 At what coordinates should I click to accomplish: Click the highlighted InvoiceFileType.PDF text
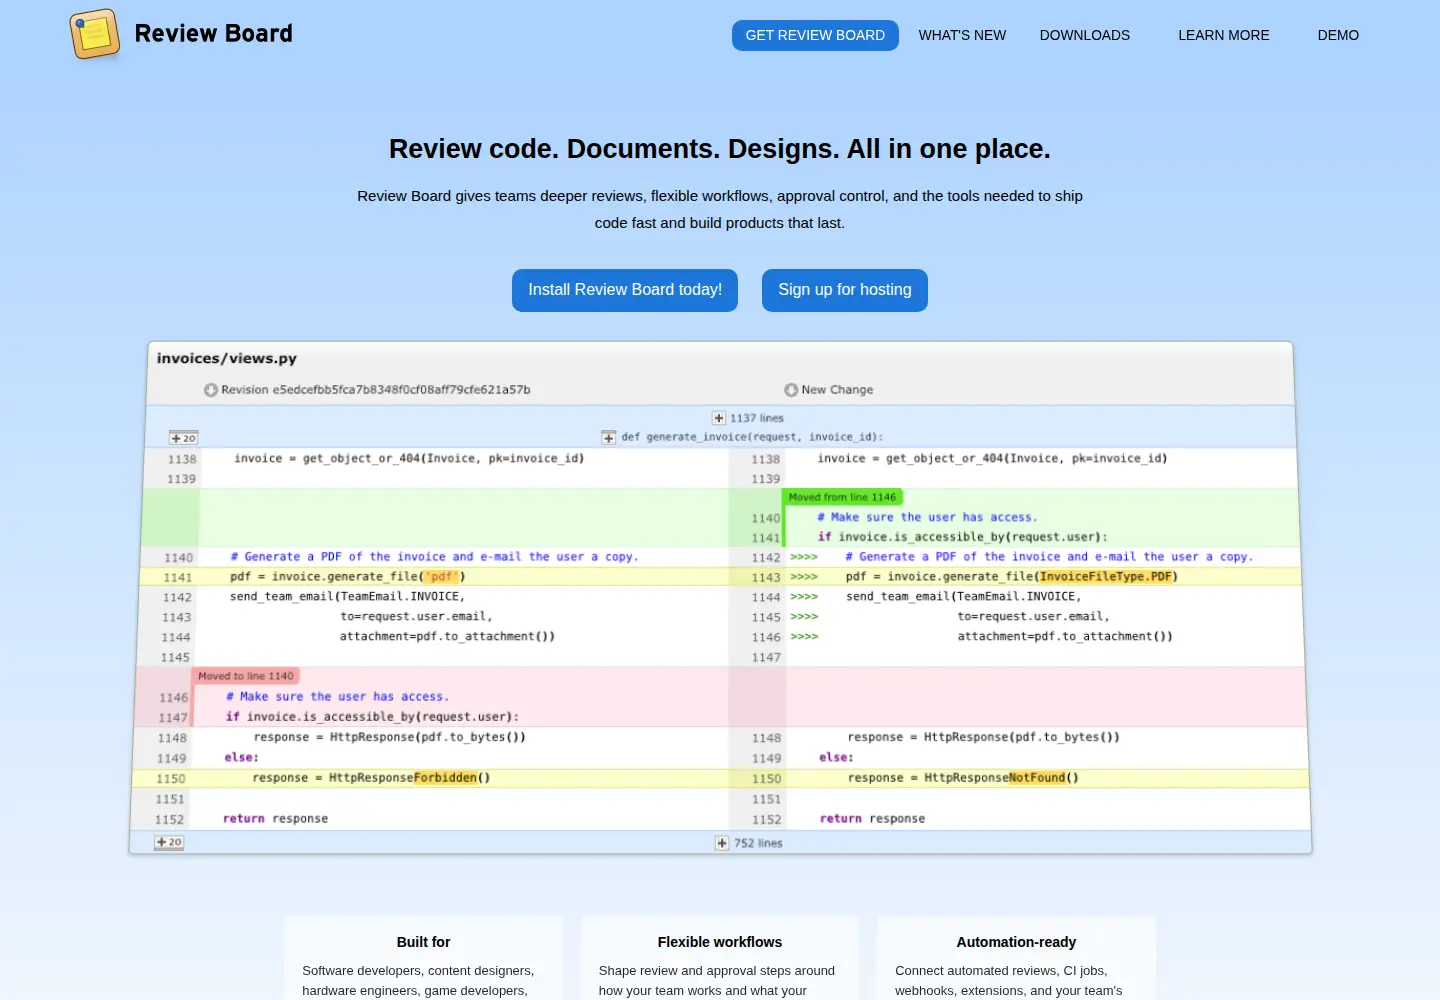click(x=1106, y=577)
